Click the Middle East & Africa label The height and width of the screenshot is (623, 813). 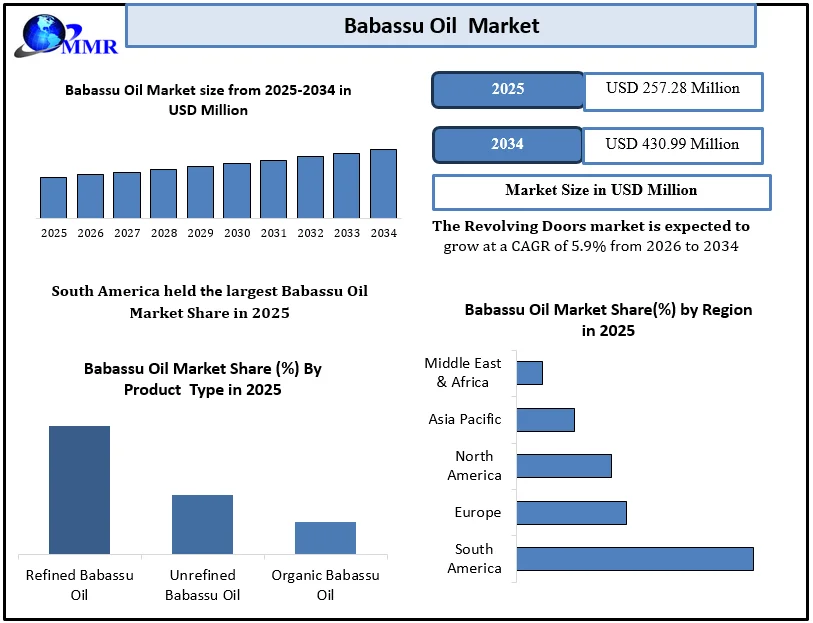click(x=462, y=373)
